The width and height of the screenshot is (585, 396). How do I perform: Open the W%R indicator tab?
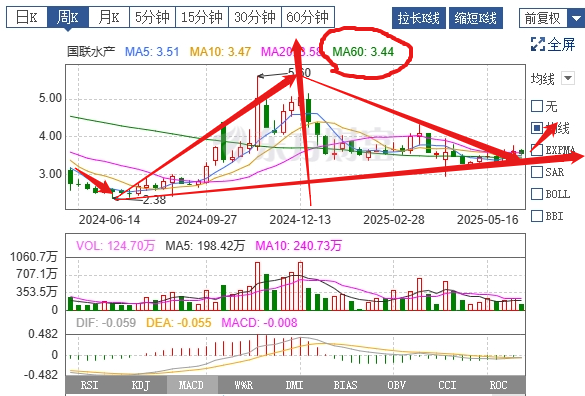click(x=243, y=385)
